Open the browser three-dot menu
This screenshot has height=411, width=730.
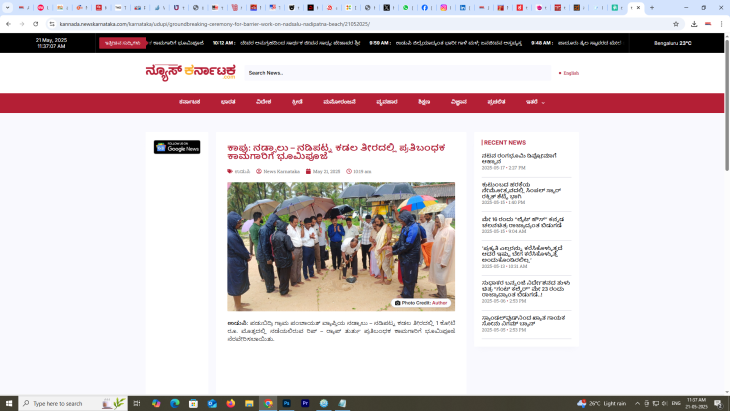tap(721, 23)
